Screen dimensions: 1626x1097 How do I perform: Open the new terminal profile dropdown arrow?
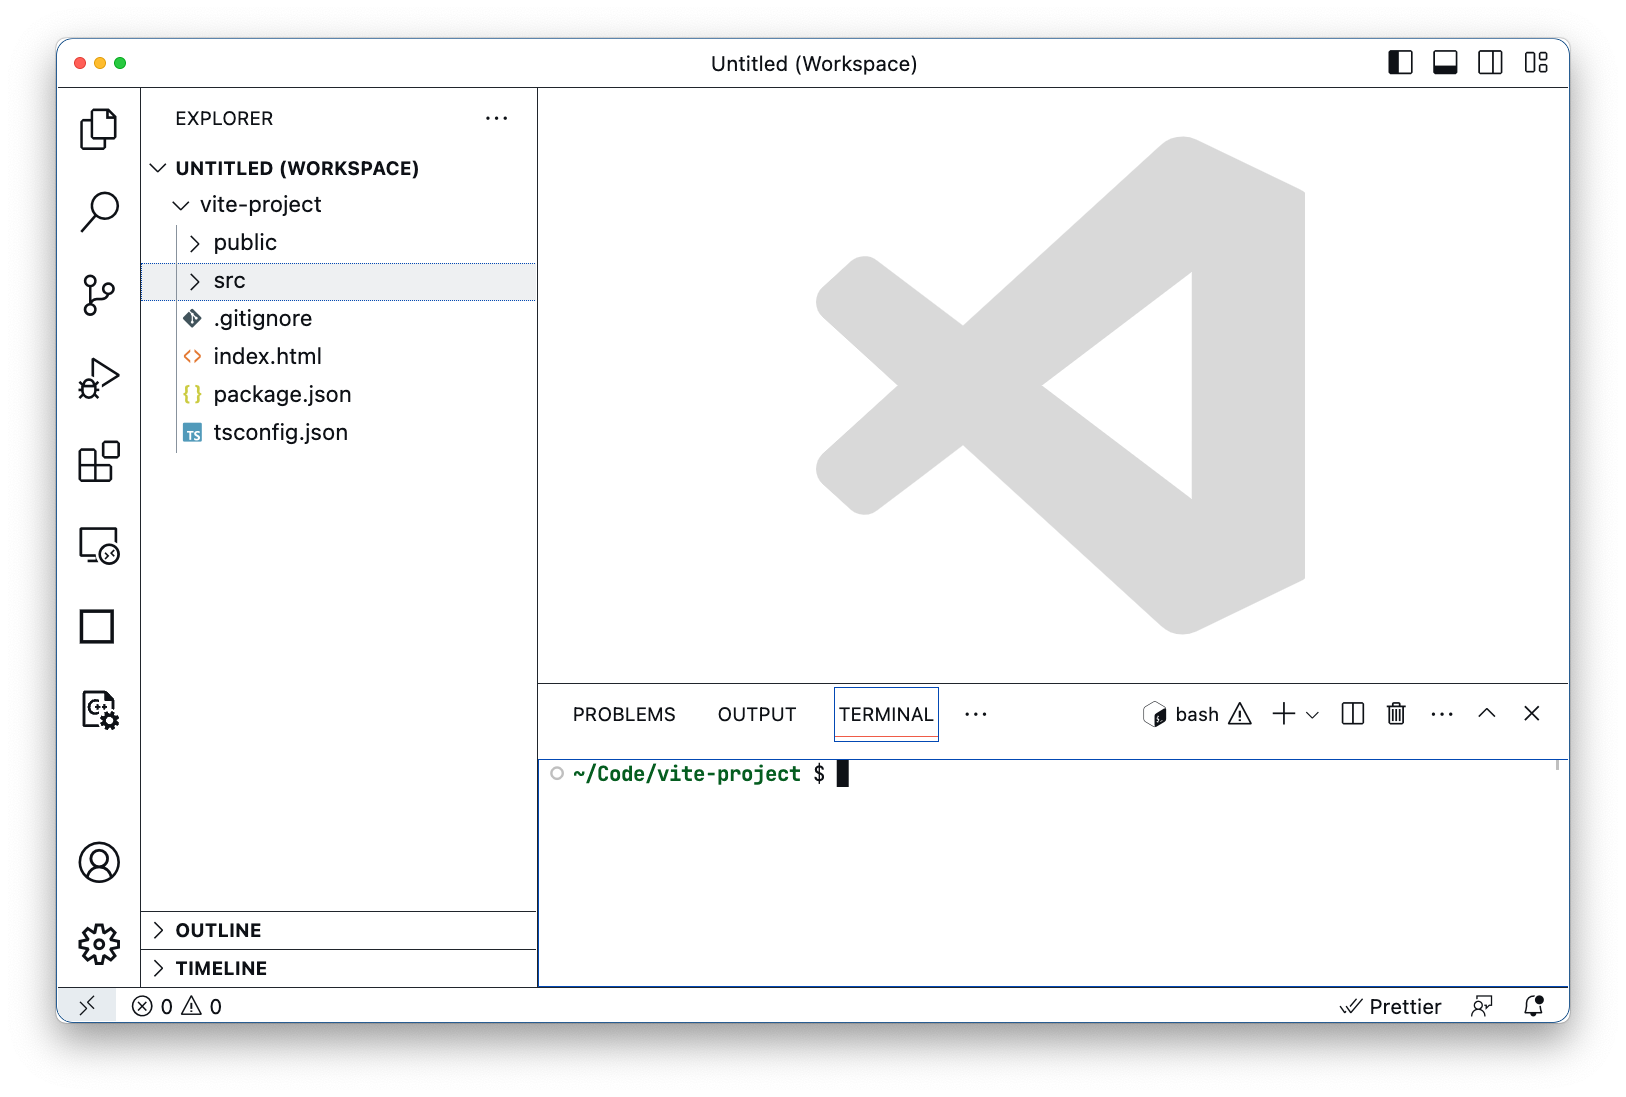[1313, 715]
